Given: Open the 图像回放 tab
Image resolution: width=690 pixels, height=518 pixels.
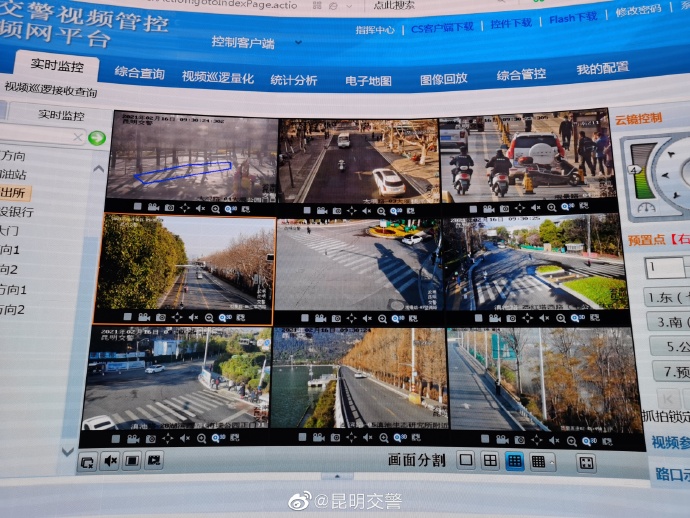Looking at the screenshot, I should (443, 78).
